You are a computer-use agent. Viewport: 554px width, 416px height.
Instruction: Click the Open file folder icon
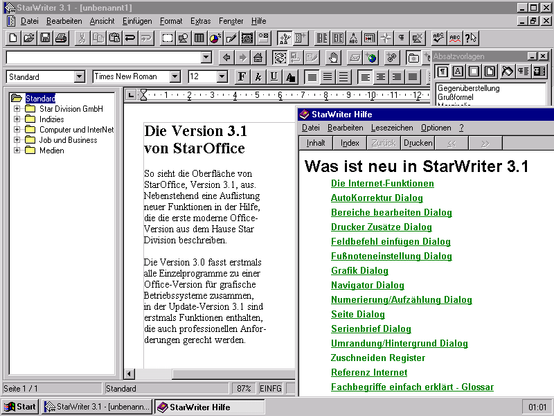(x=29, y=38)
